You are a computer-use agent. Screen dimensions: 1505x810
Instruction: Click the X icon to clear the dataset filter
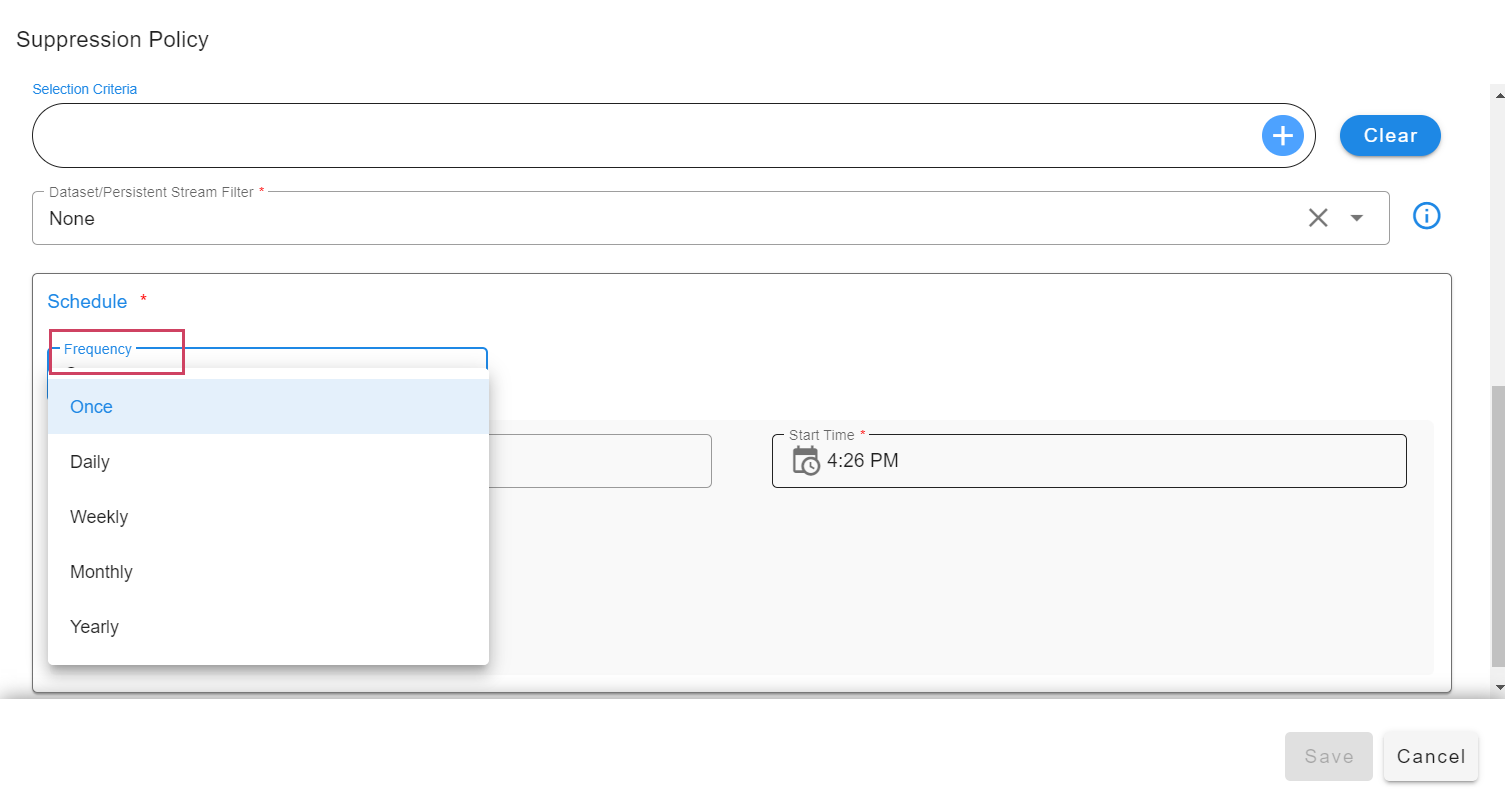point(1318,218)
